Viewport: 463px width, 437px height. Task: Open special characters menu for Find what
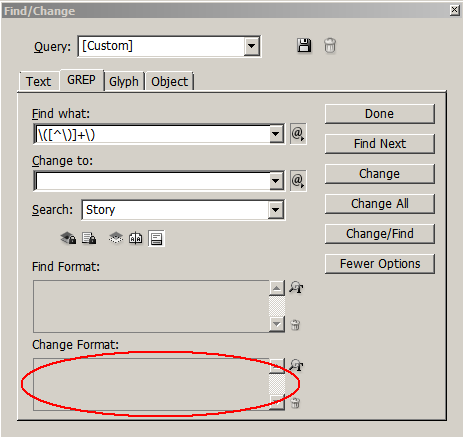(x=298, y=134)
